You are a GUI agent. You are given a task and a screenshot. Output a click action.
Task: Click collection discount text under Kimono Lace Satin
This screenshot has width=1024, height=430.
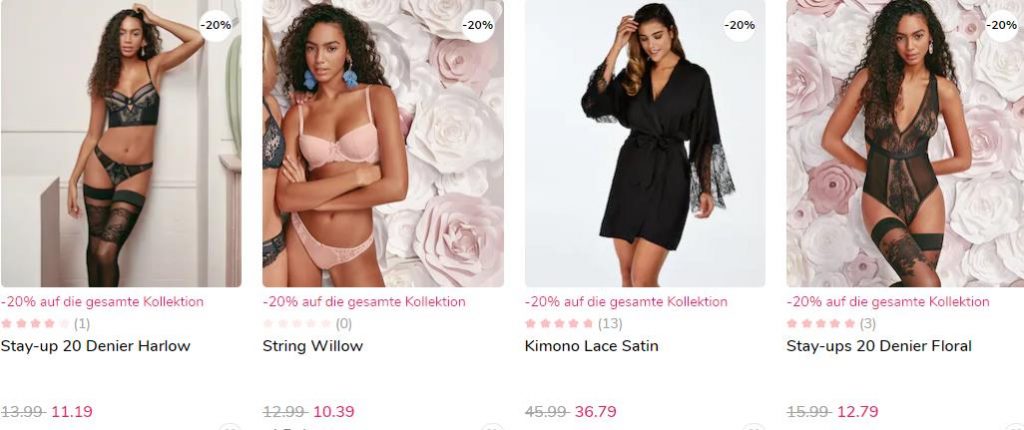pos(626,302)
